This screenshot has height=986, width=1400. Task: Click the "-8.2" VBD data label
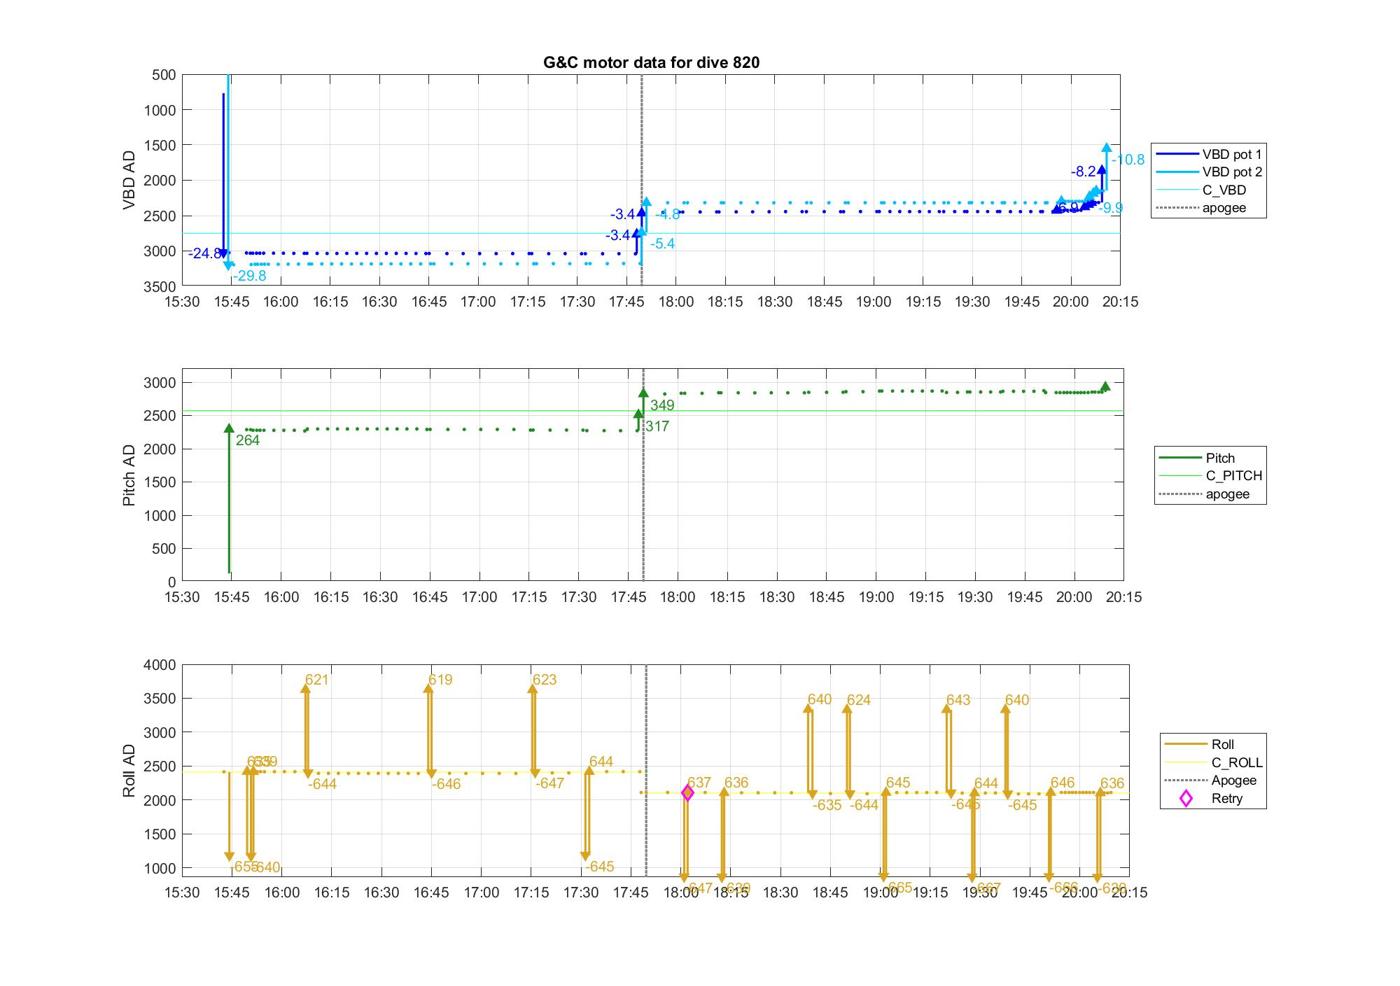coord(1084,172)
